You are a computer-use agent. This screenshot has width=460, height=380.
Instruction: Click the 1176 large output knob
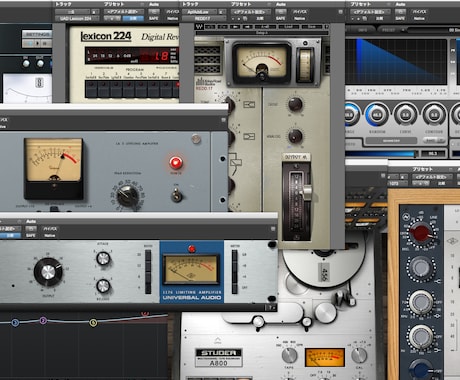48,272
